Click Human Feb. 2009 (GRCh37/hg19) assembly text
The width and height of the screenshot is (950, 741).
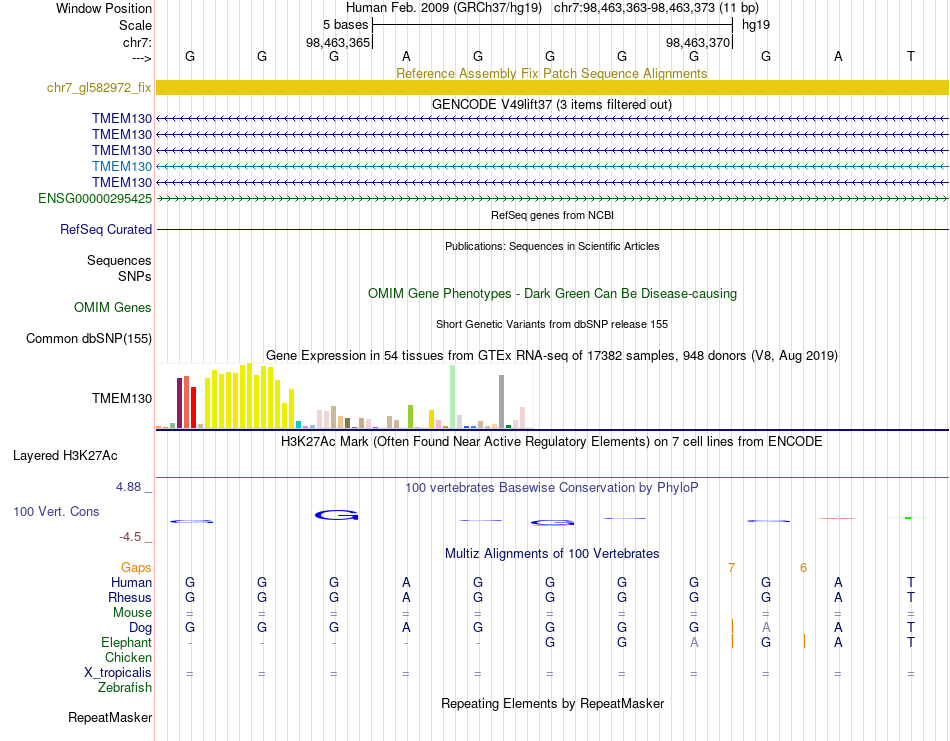(x=443, y=8)
